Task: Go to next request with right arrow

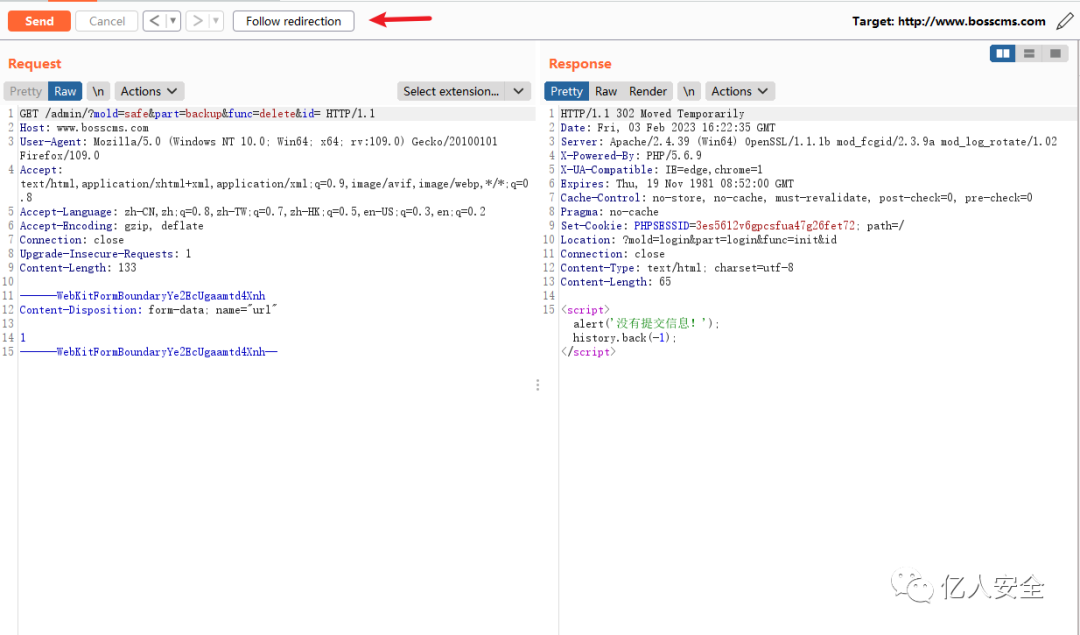Action: [x=197, y=21]
